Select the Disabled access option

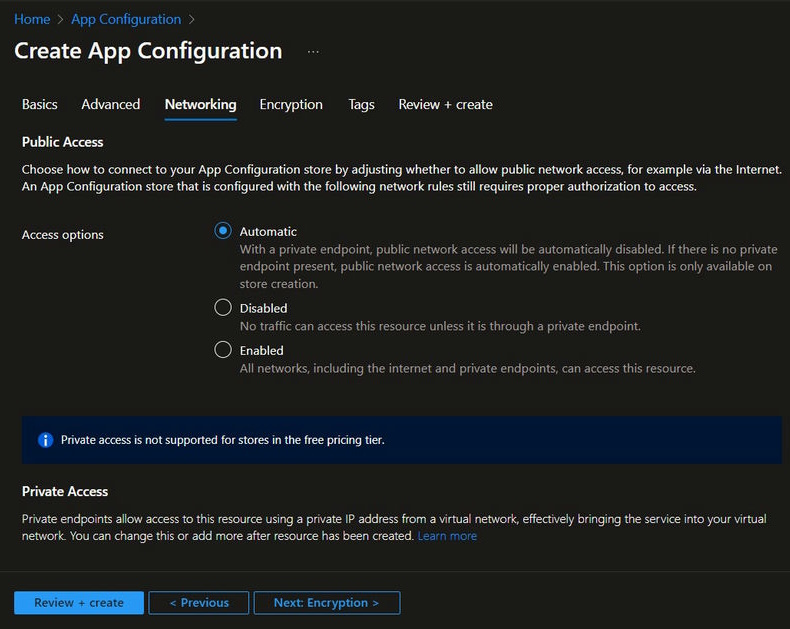coord(223,308)
